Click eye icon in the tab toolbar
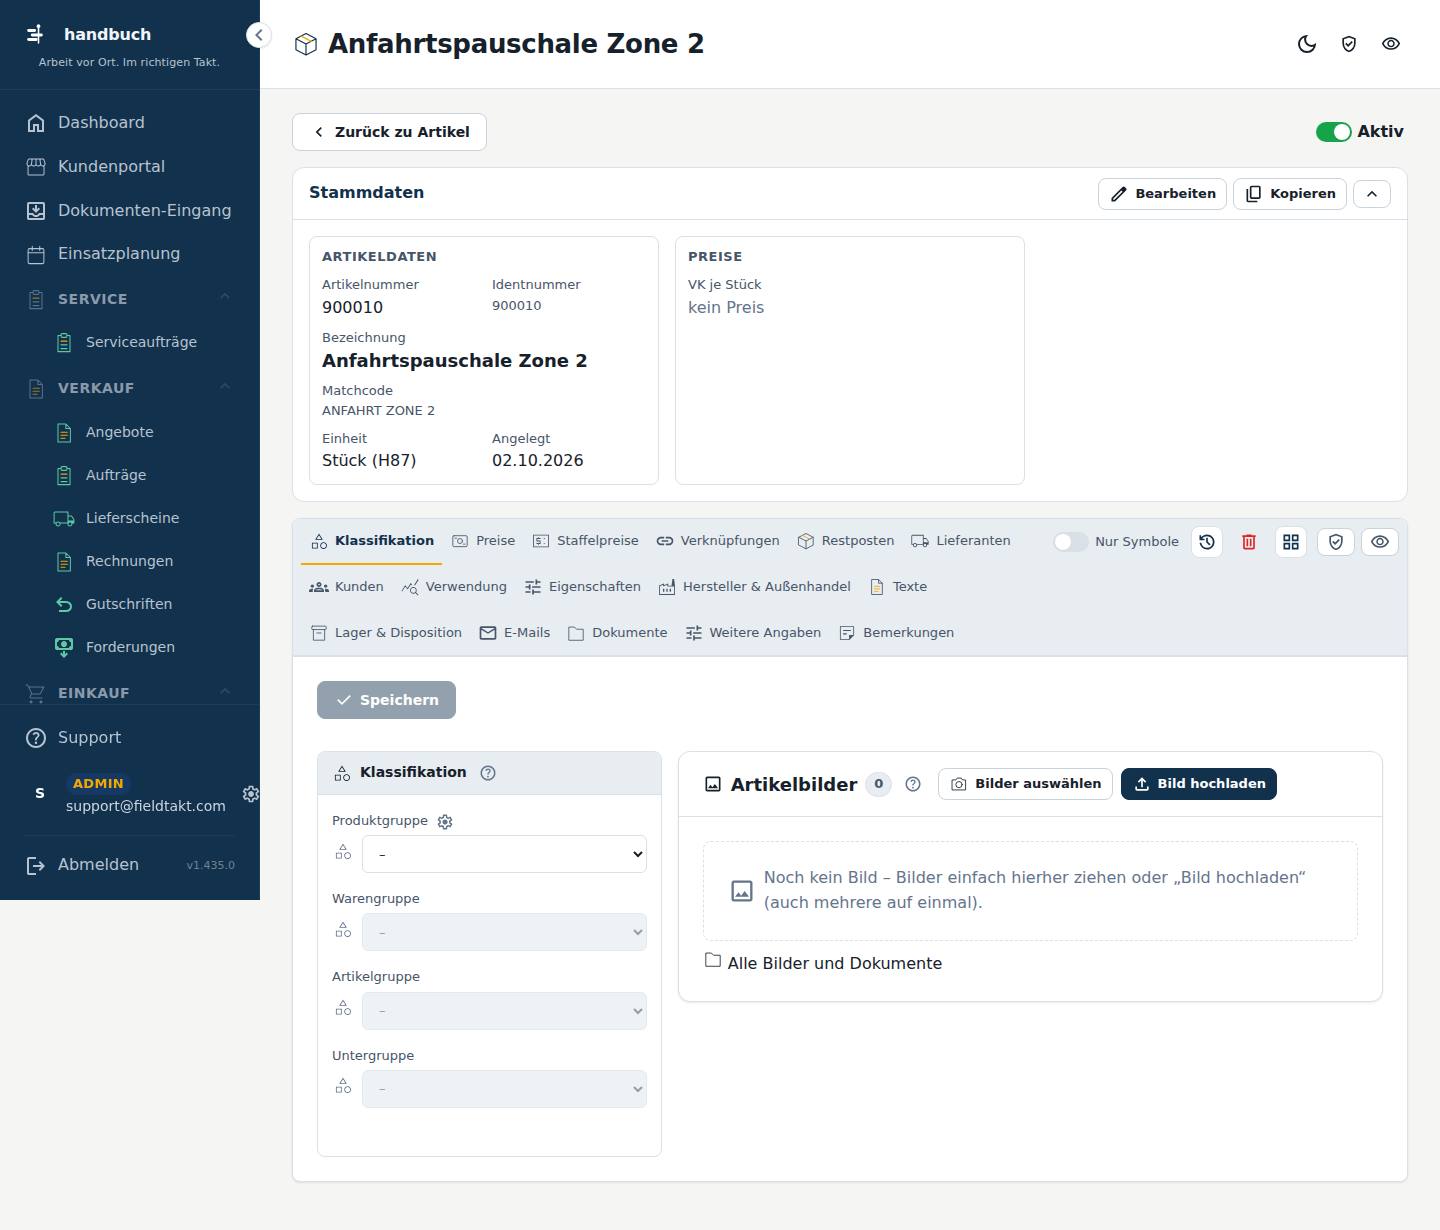The width and height of the screenshot is (1440, 1230). 1380,542
